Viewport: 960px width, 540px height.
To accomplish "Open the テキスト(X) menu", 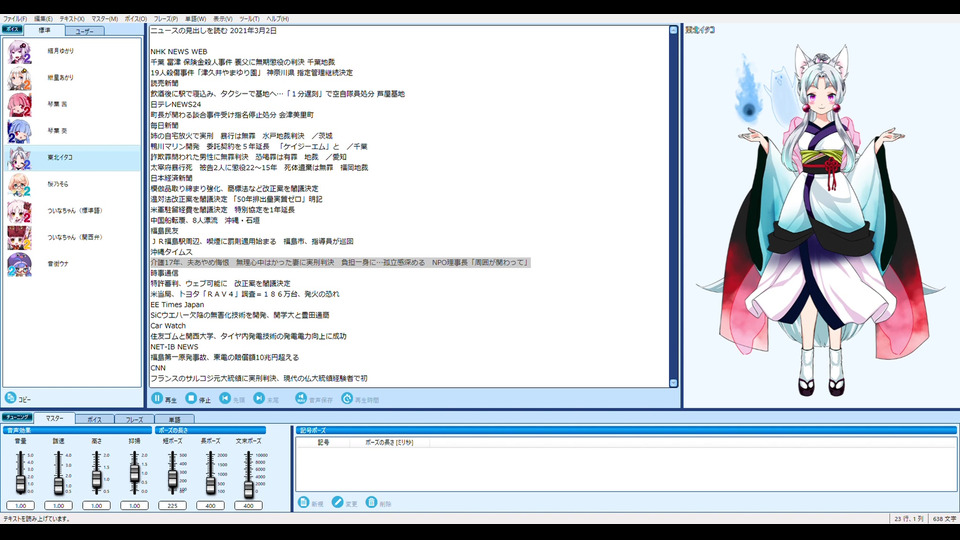I will click(72, 19).
